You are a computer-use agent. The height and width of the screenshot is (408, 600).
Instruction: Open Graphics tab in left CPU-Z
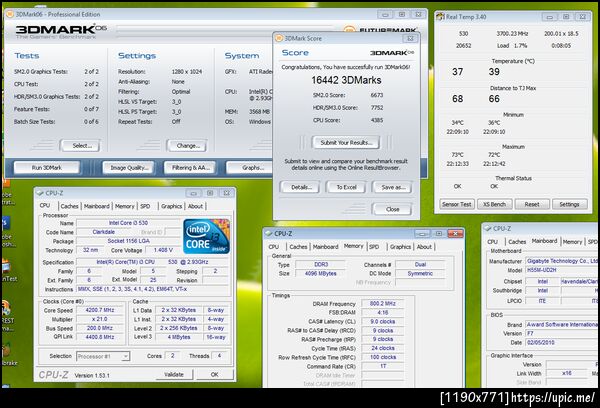click(171, 206)
